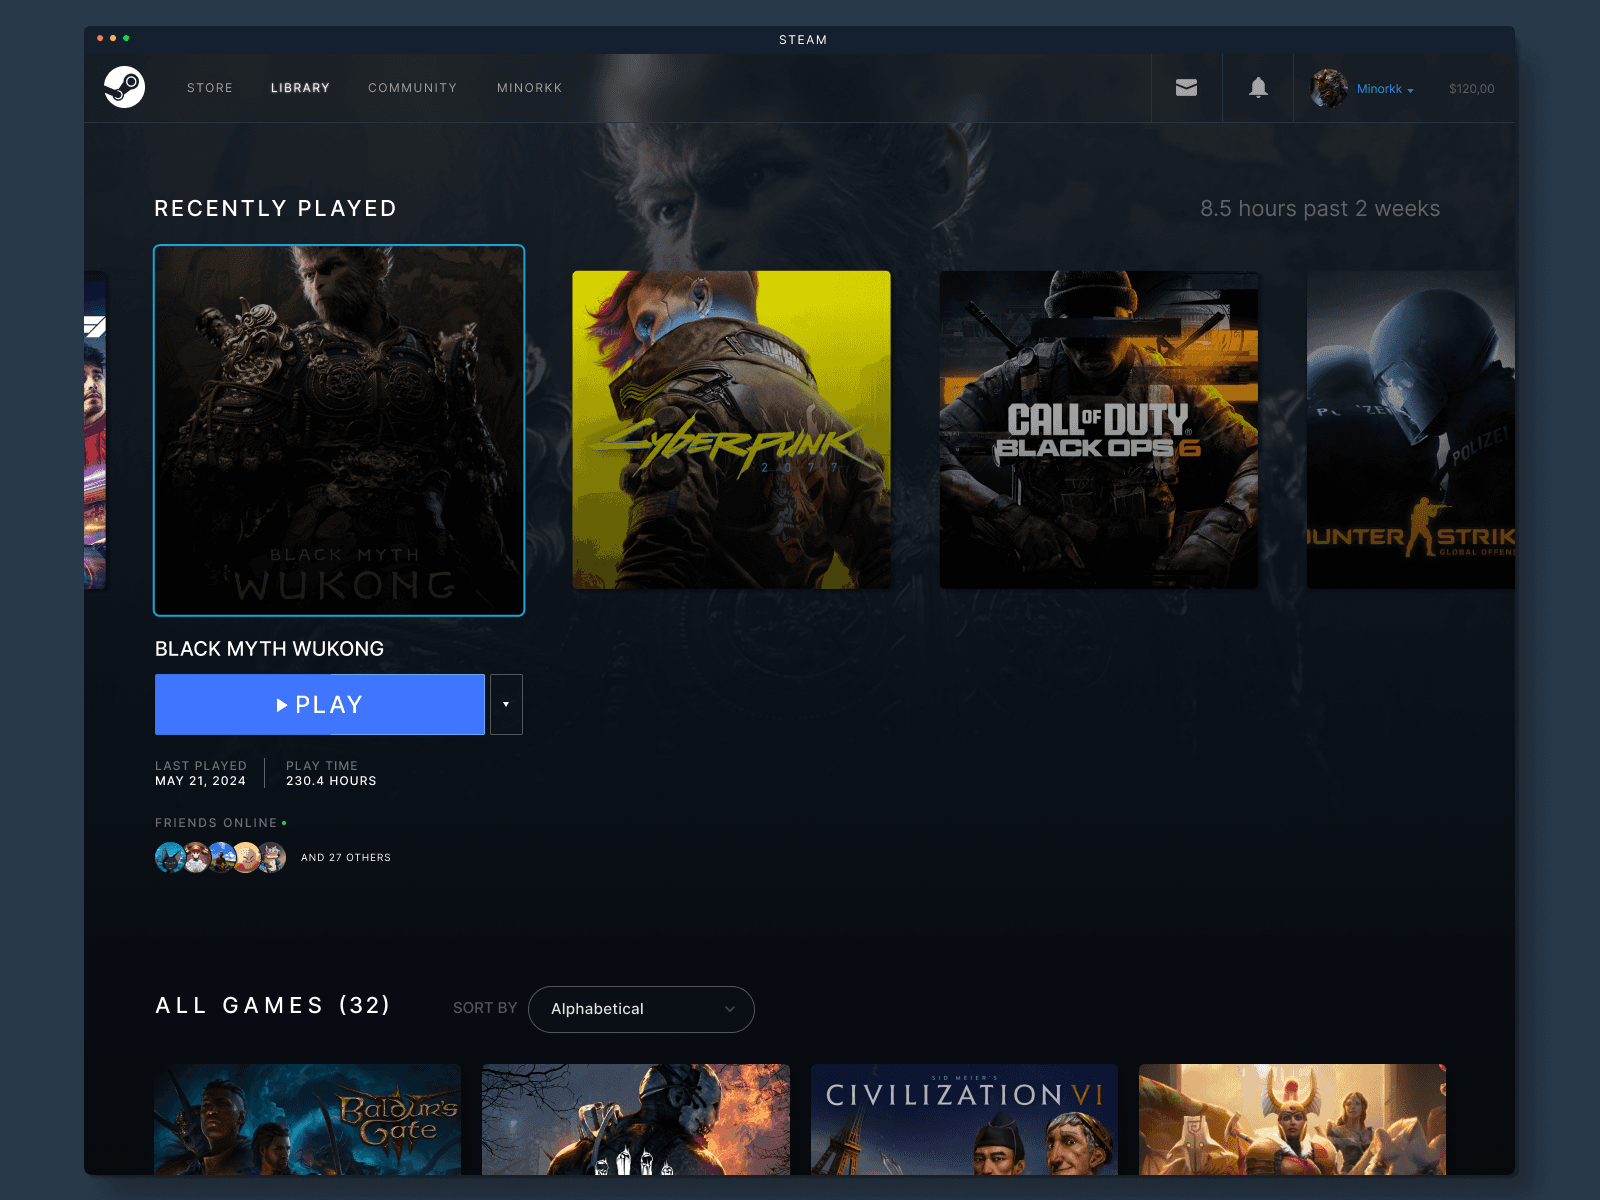The height and width of the screenshot is (1200, 1600).
Task: Click the first friend avatar online
Action: click(170, 857)
